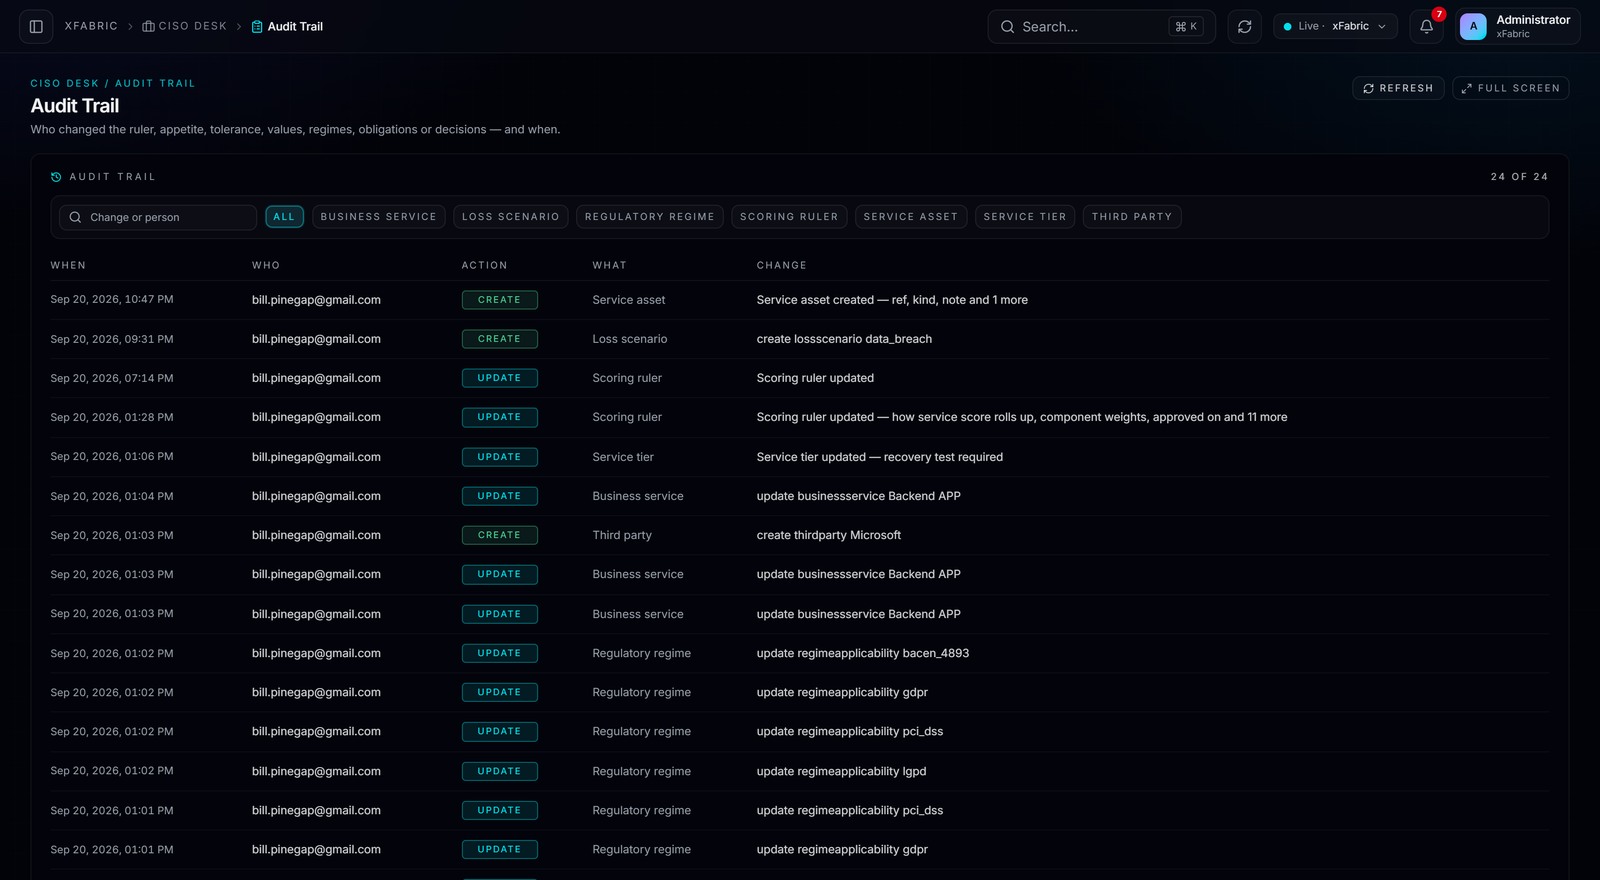This screenshot has width=1600, height=880.
Task: Click the ⌘K shortcut badge
Action: [x=1185, y=27]
